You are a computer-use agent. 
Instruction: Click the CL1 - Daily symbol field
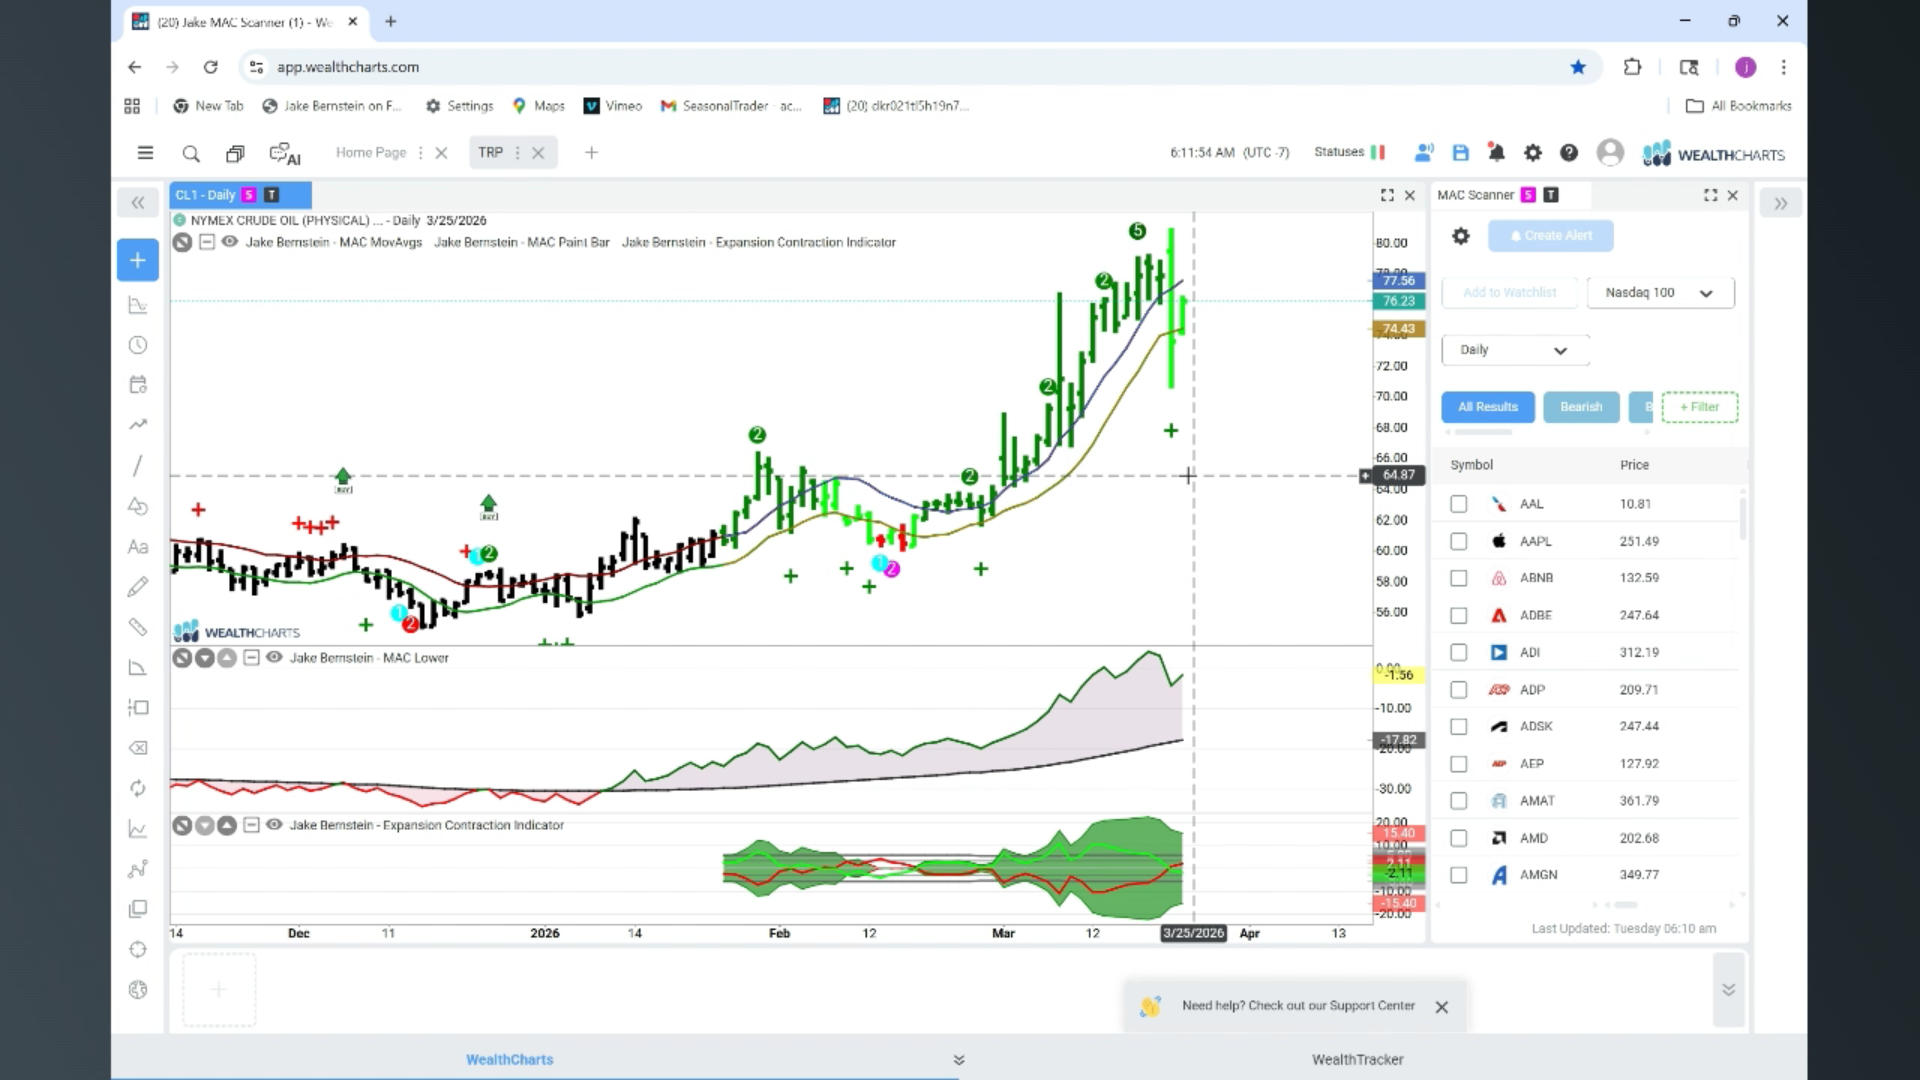coord(206,195)
